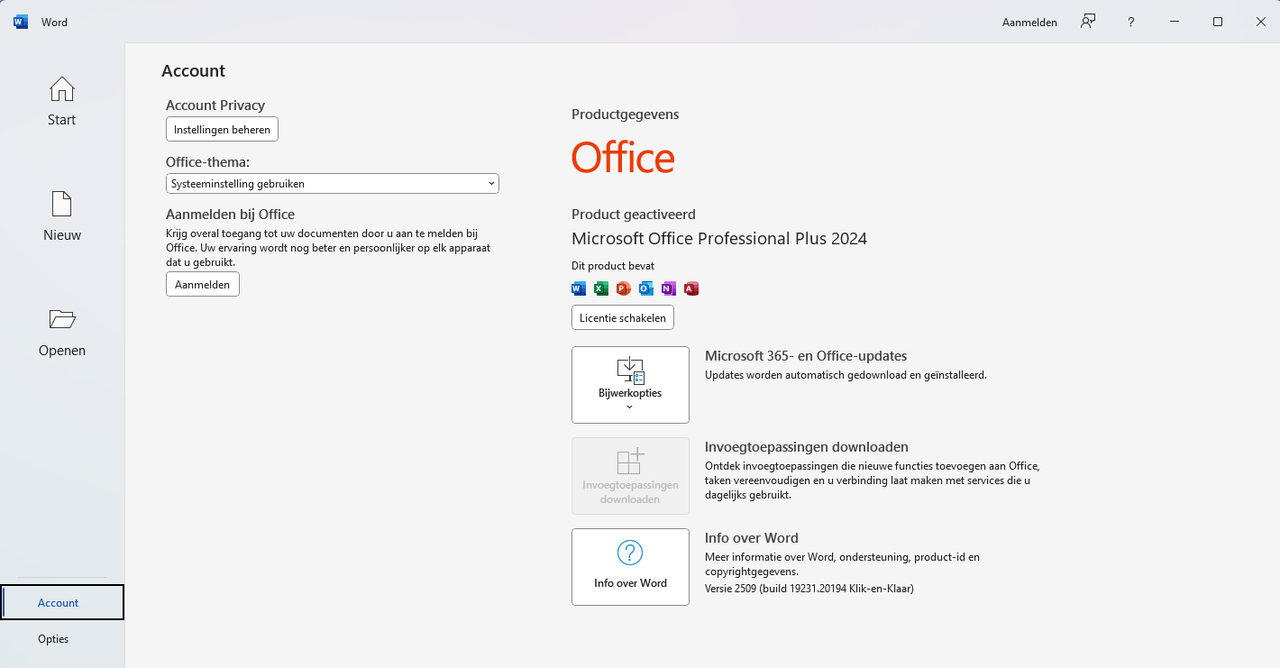Open the Start home page
The width and height of the screenshot is (1280, 668).
pos(61,101)
